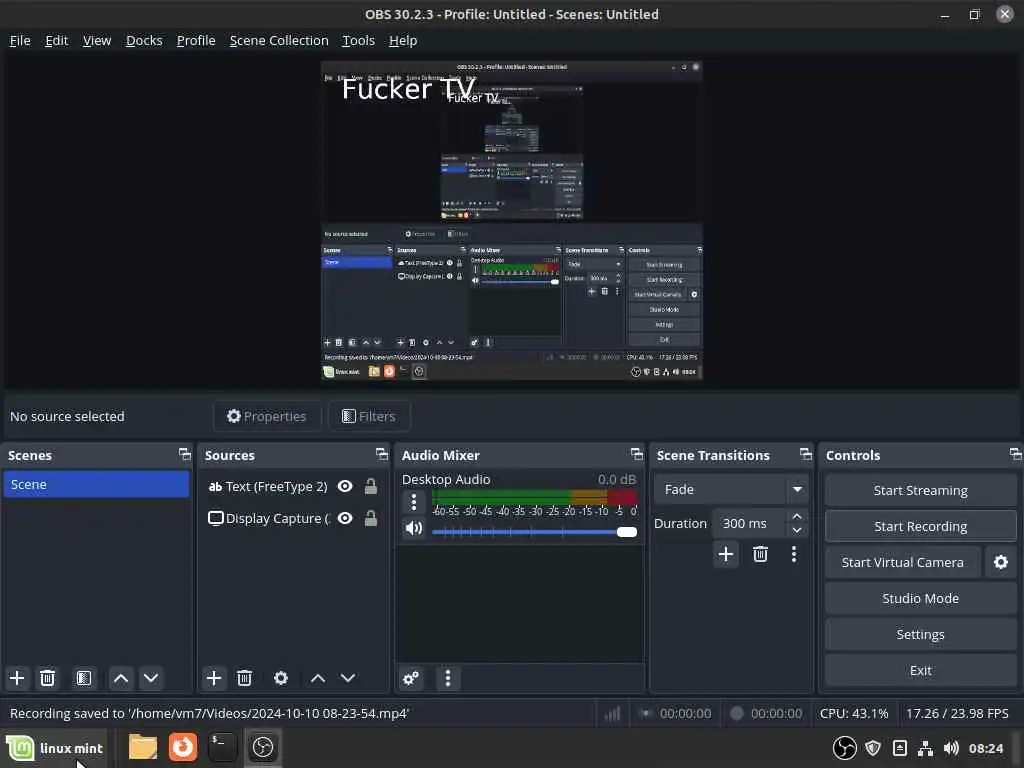
Task: Click the Exit button
Action: click(x=920, y=670)
